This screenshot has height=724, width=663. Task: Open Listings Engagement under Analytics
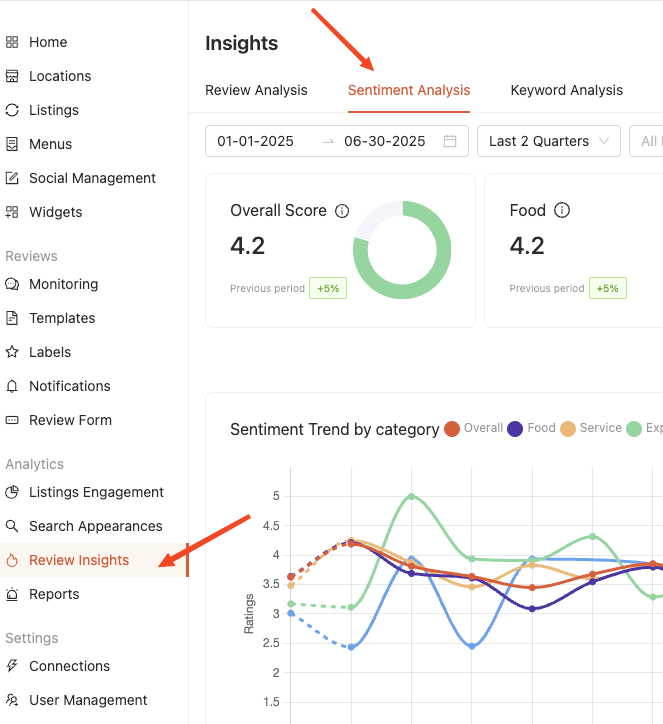96,492
